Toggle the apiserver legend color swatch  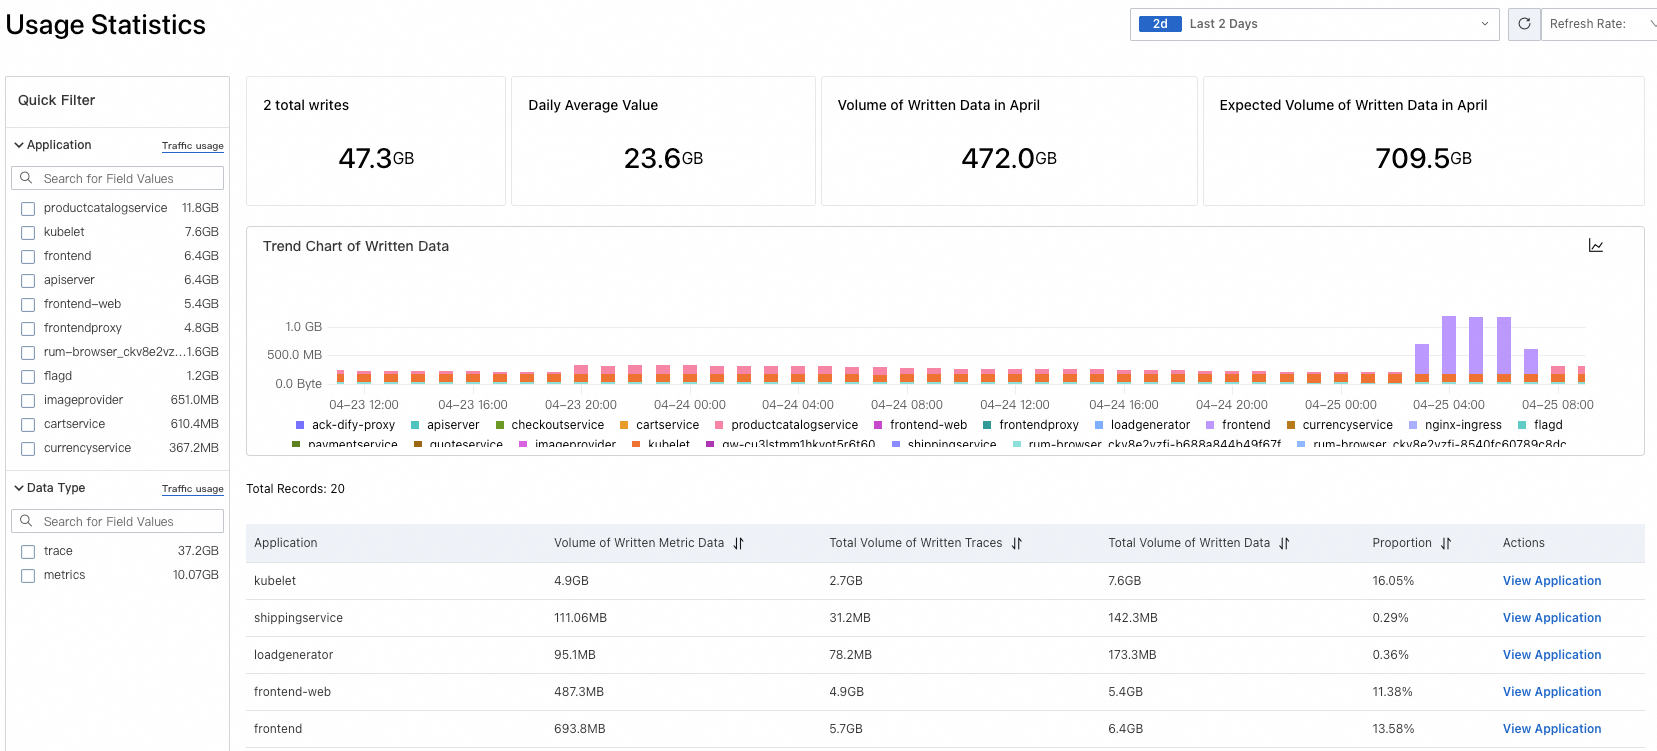tap(416, 425)
